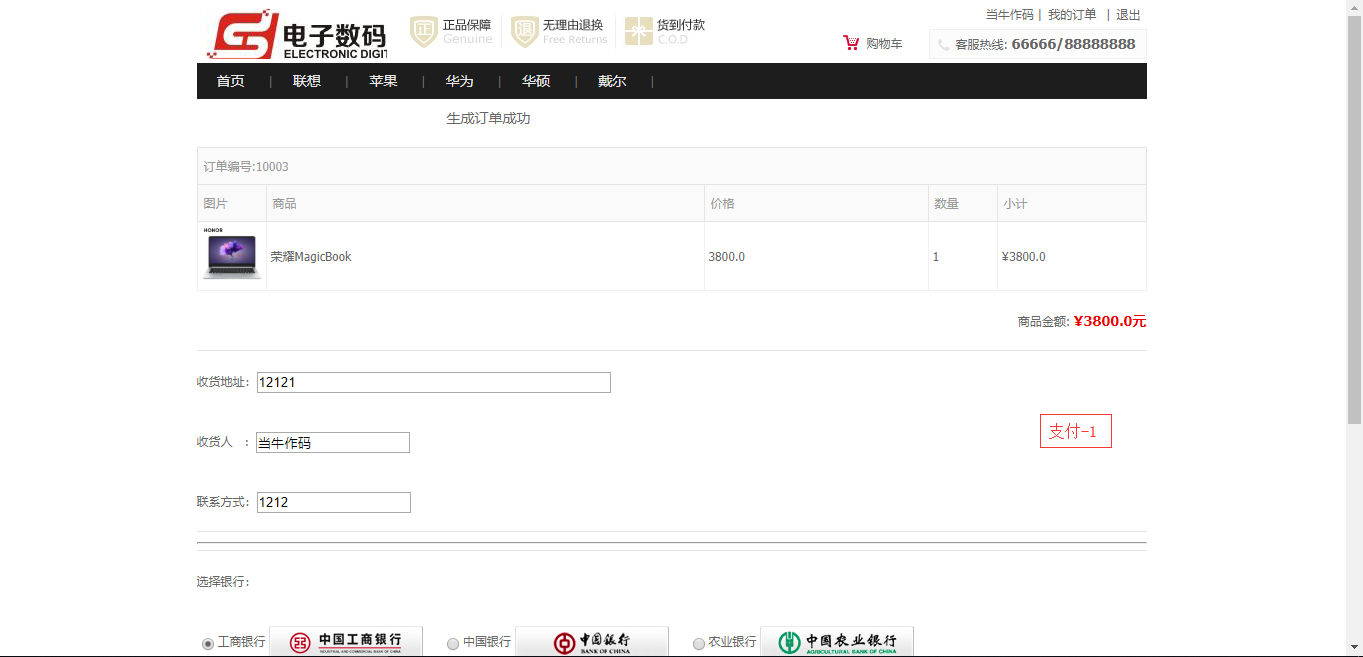Click the 正品保障 genuine shield icon
The width and height of the screenshot is (1363, 657).
point(424,31)
